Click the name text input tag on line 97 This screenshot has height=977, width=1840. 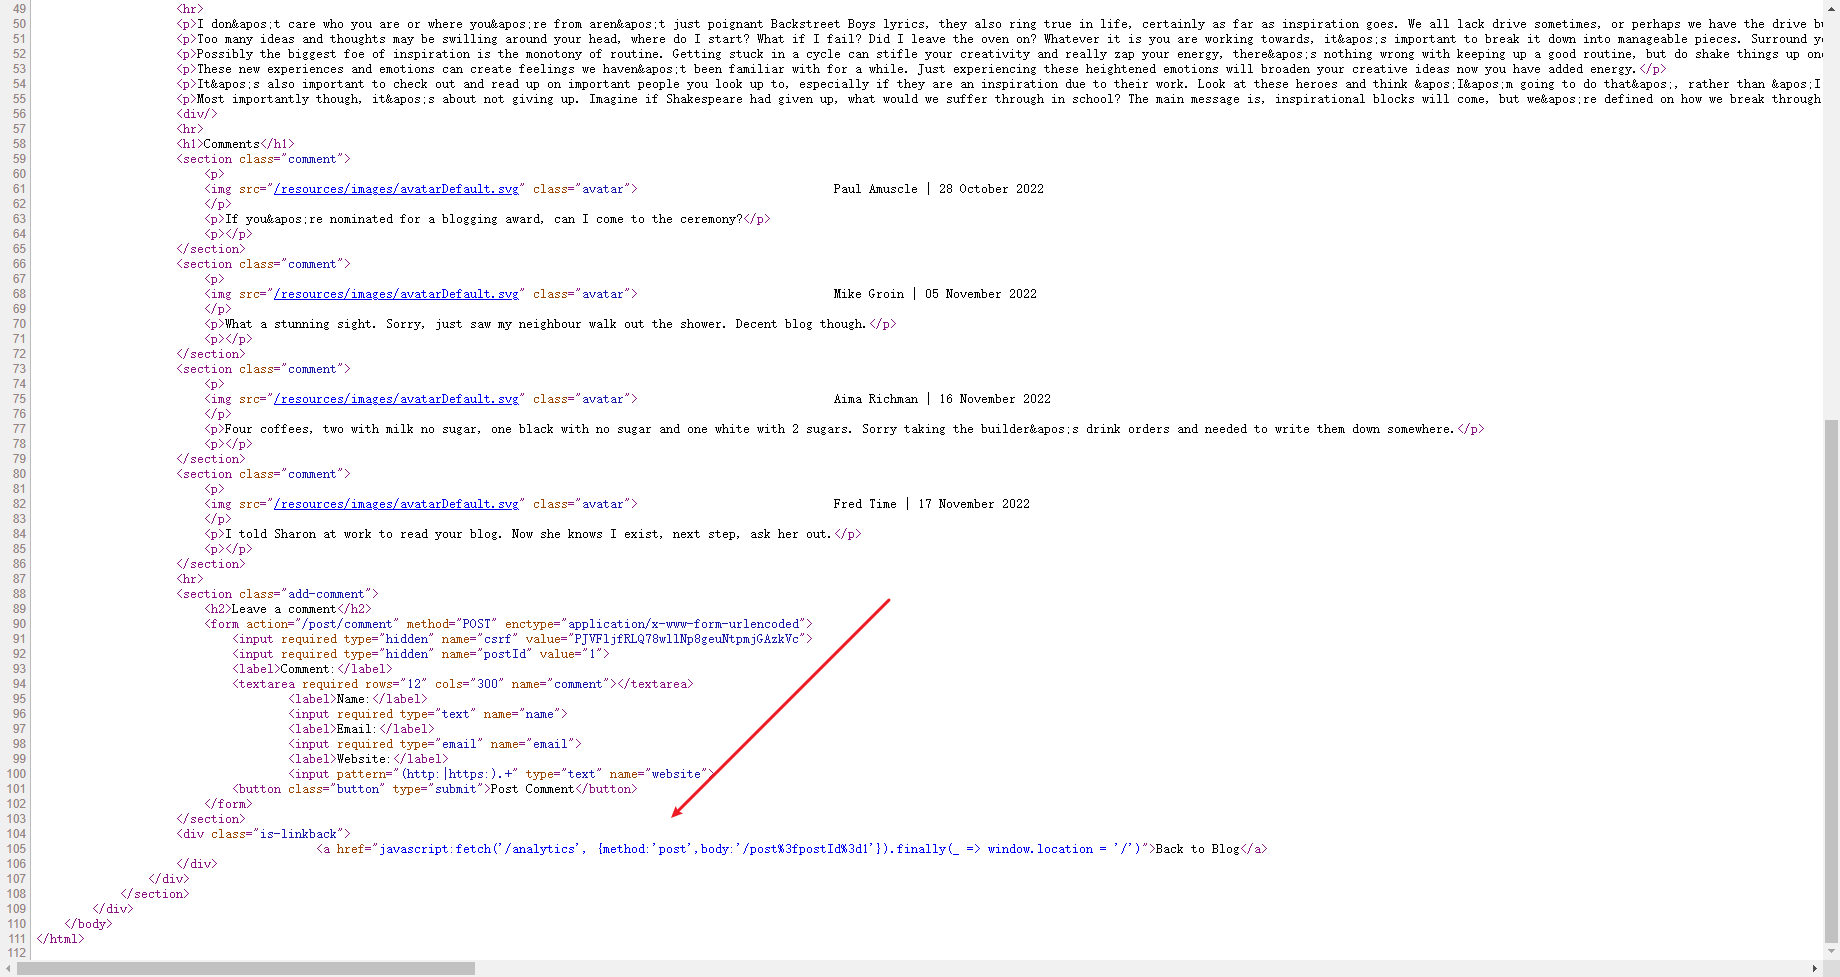coord(428,714)
